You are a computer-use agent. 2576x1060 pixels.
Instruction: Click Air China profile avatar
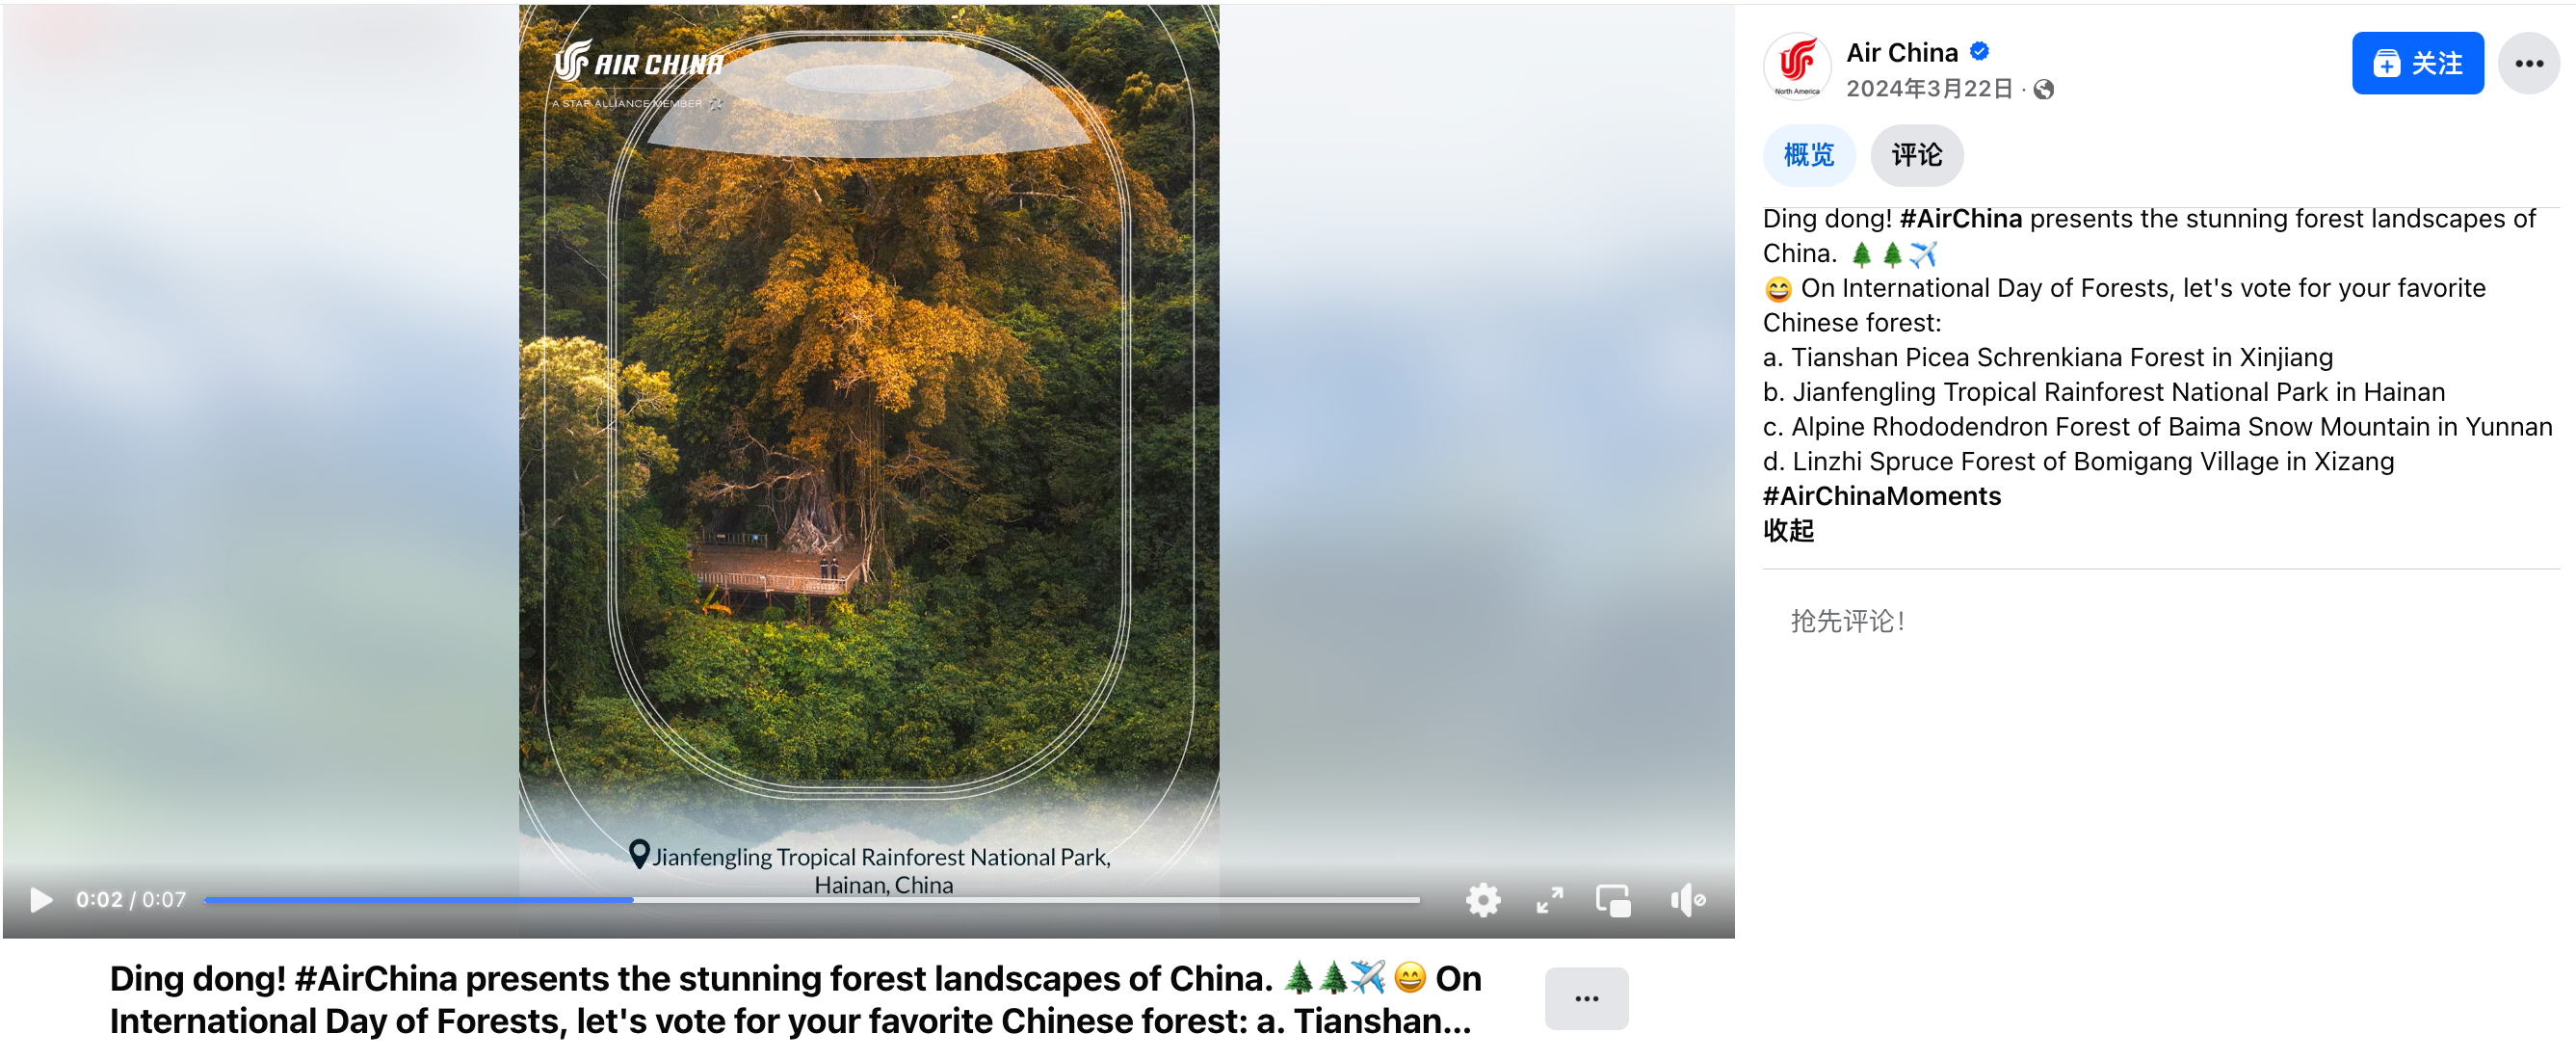tap(1796, 66)
